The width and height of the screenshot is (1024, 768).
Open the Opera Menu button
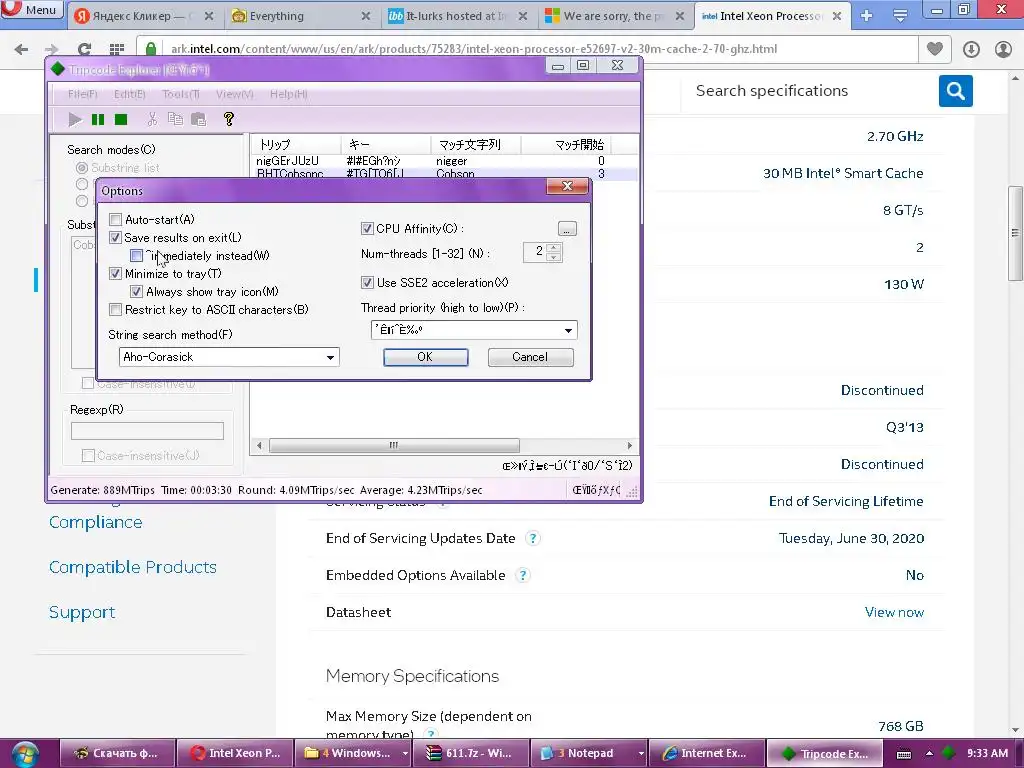tap(31, 9)
